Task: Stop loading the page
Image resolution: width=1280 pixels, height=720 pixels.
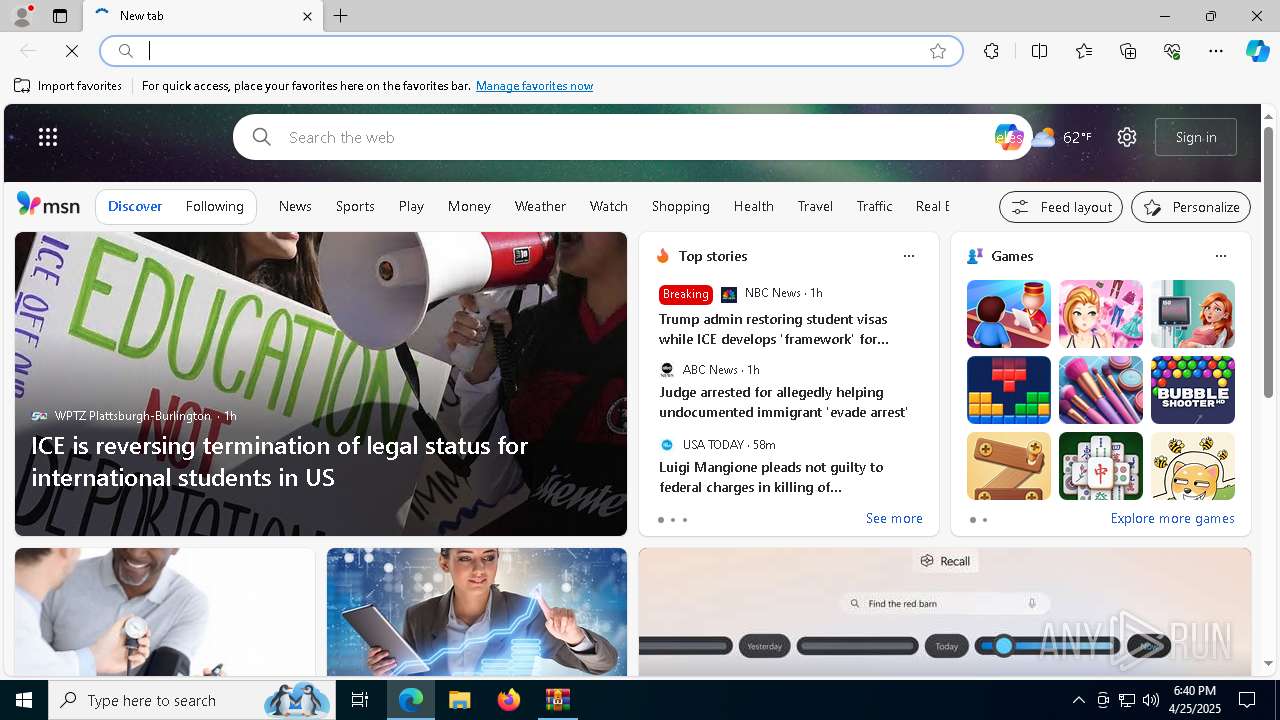Action: 72,51
